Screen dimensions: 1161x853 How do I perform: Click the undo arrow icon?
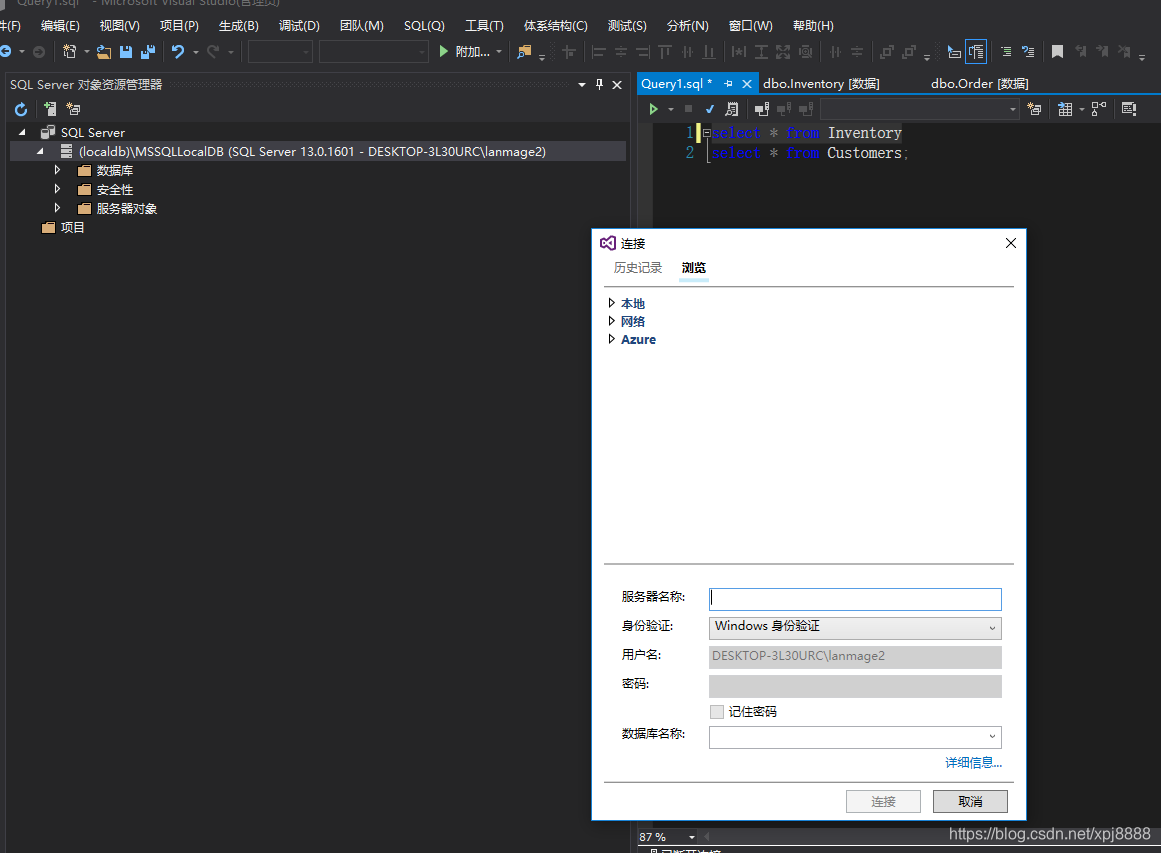[x=178, y=52]
